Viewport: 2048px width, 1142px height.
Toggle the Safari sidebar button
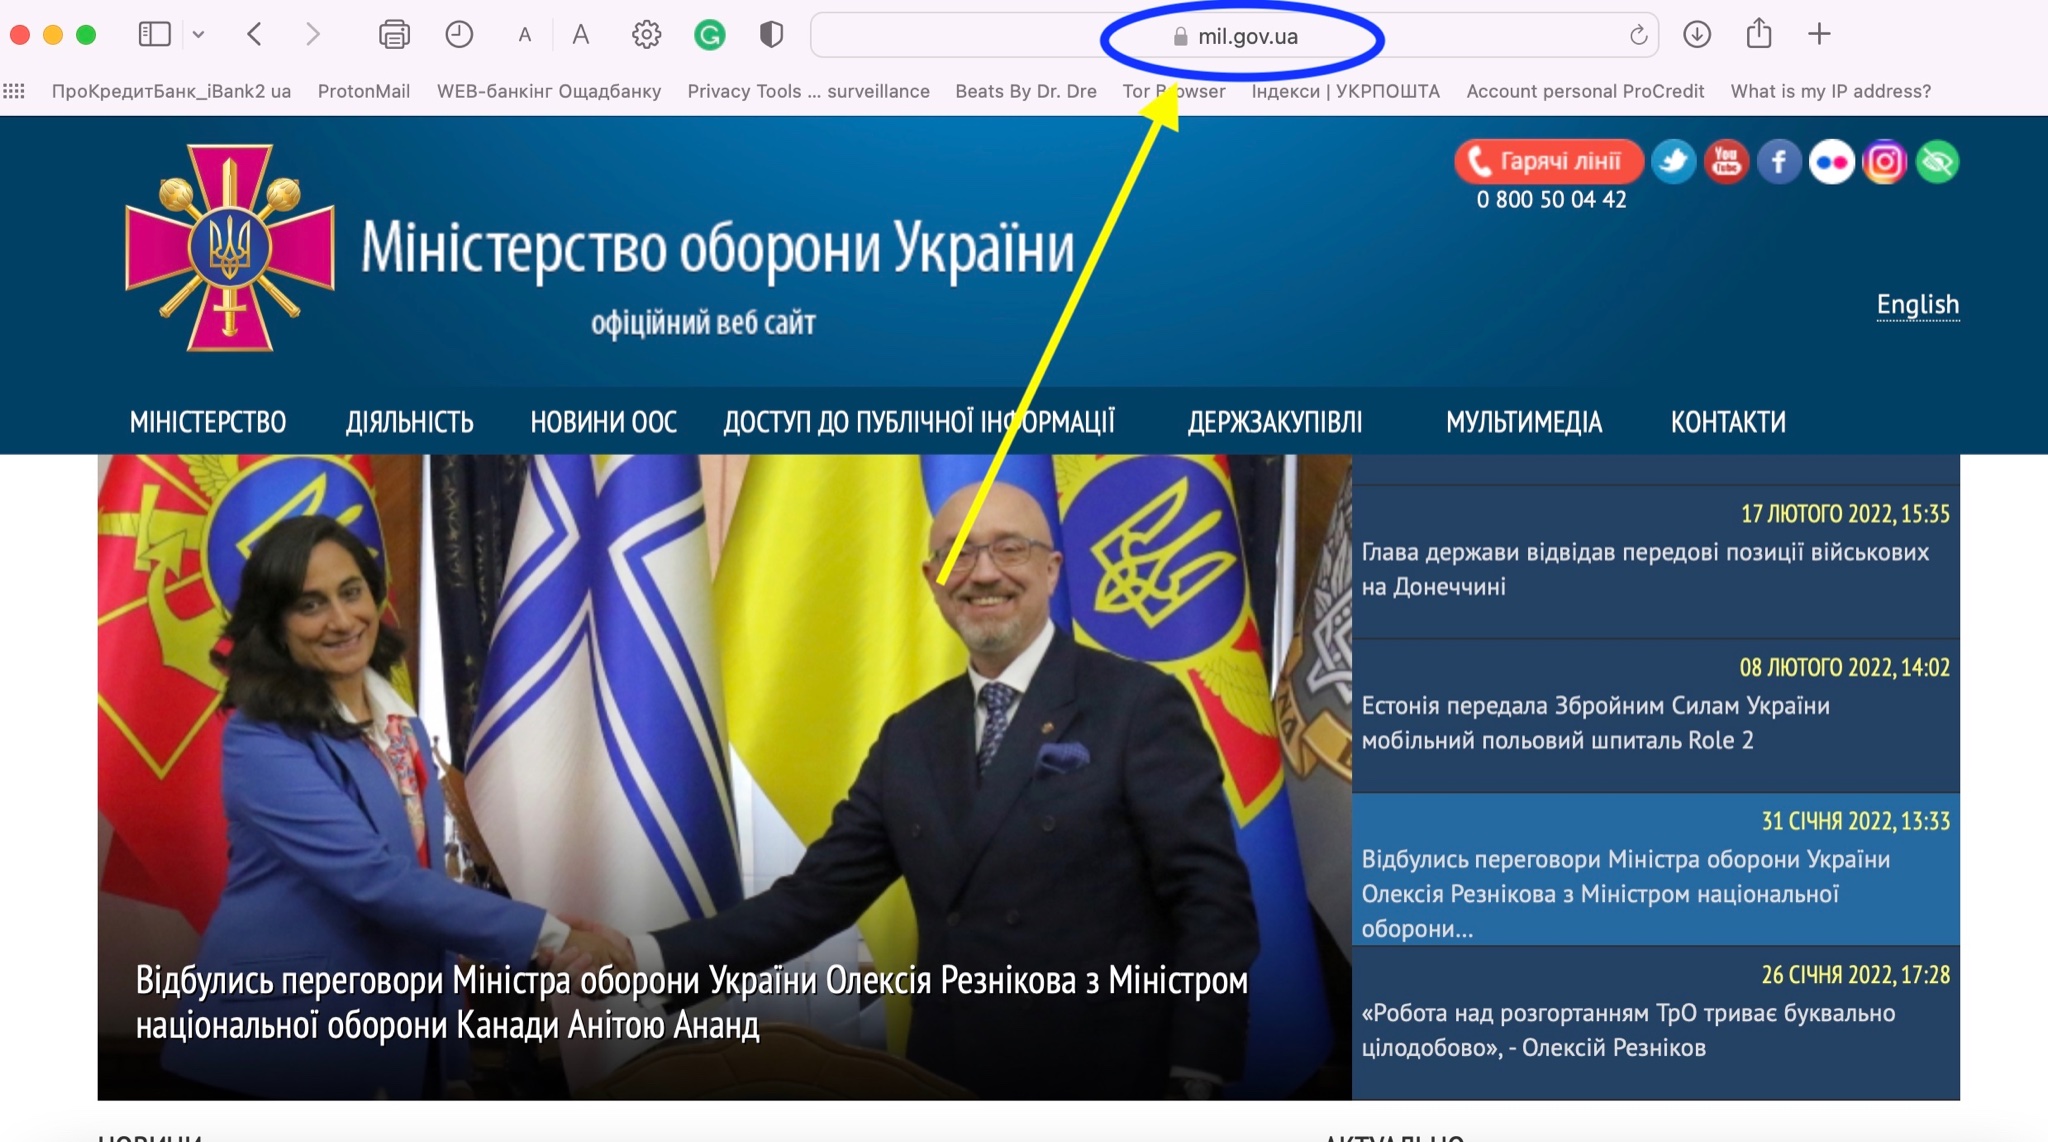click(154, 35)
